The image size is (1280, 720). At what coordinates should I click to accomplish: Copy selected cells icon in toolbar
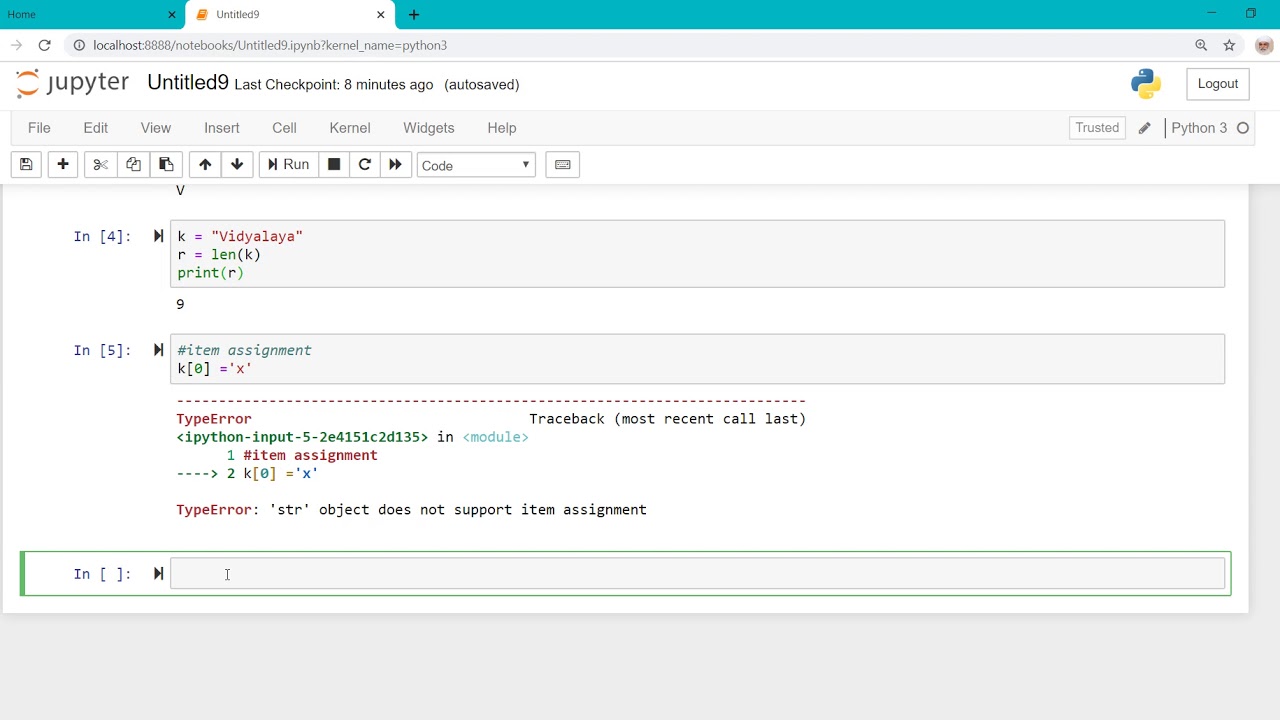coord(133,165)
